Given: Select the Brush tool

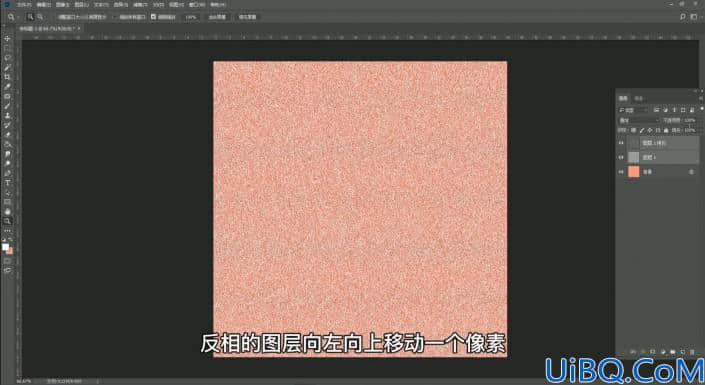Looking at the screenshot, I should coord(7,106).
